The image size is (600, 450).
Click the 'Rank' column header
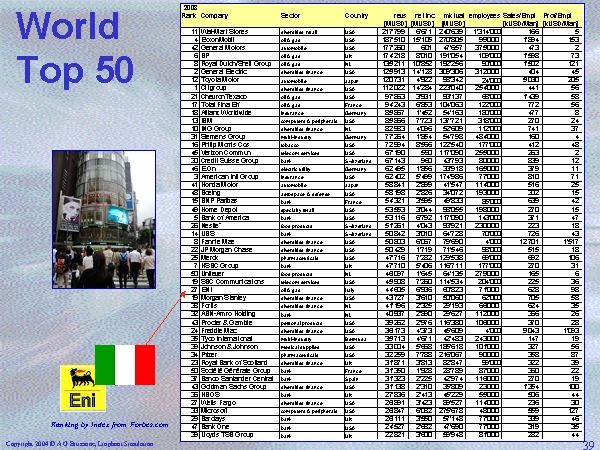(x=189, y=16)
